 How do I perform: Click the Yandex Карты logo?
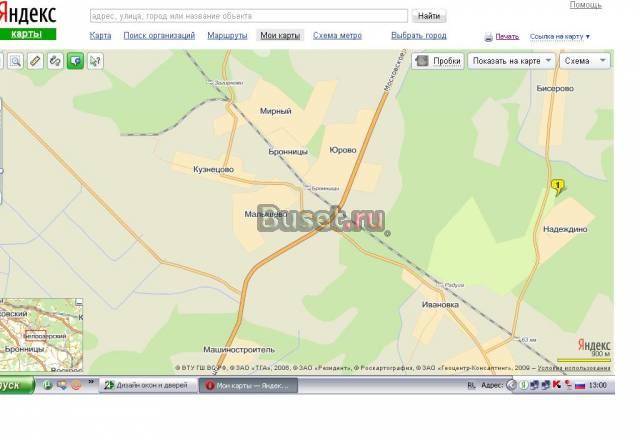click(28, 22)
